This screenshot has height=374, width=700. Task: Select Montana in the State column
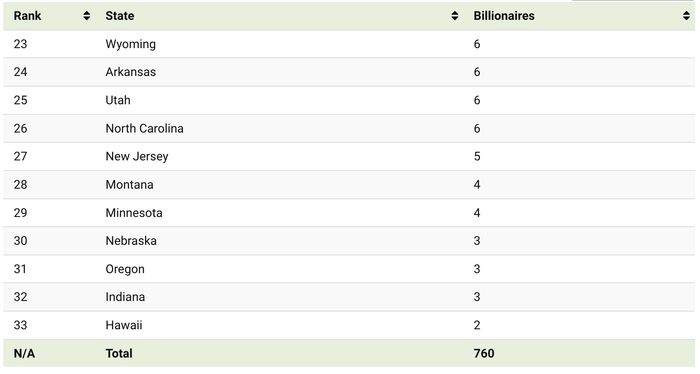click(x=129, y=185)
